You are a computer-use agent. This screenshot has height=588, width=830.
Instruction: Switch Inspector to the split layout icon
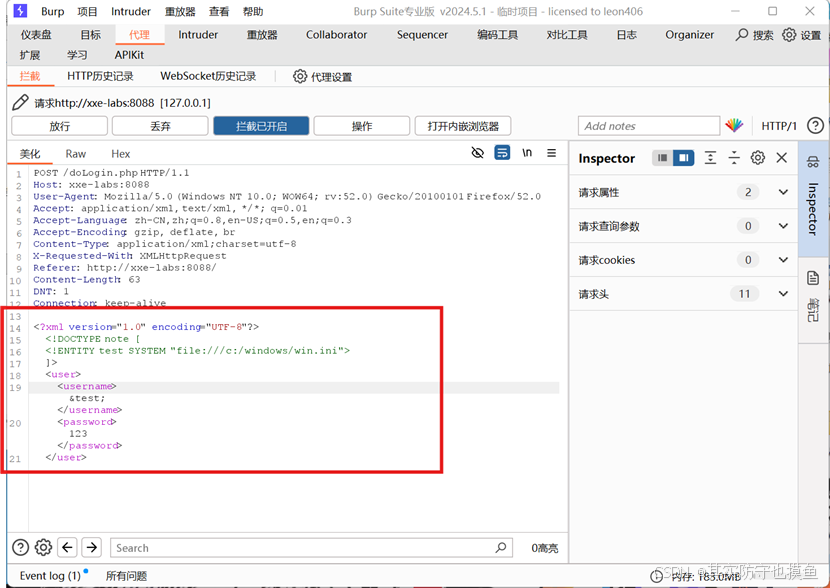(x=683, y=158)
